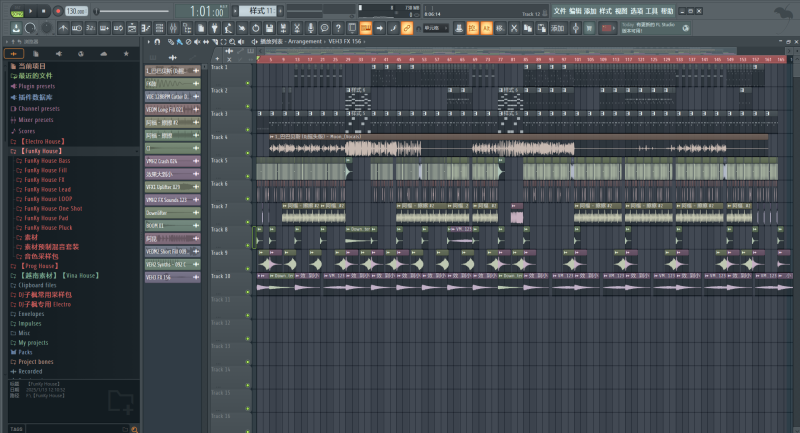Open the pattern selector 样式 11 dropdown

pyautogui.click(x=256, y=10)
